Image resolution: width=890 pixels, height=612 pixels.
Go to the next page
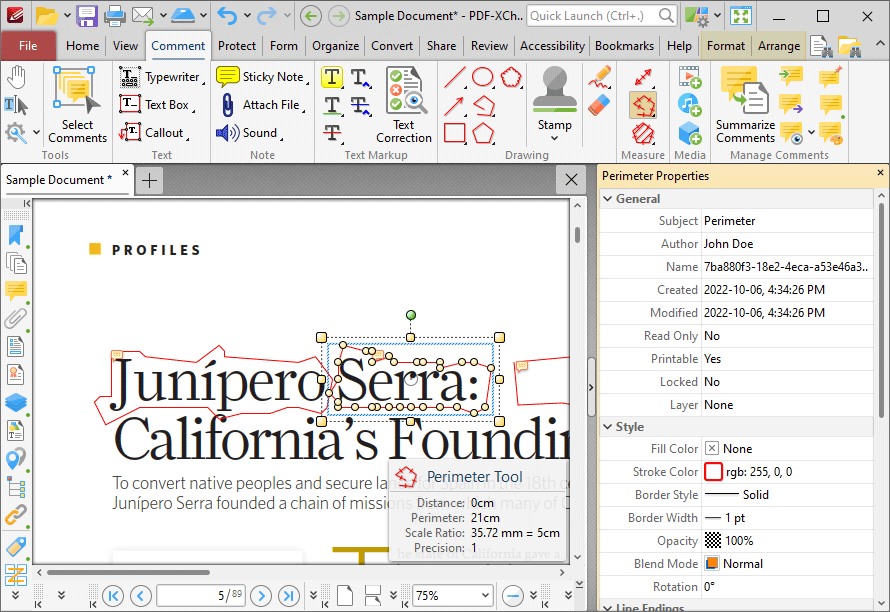(x=261, y=596)
